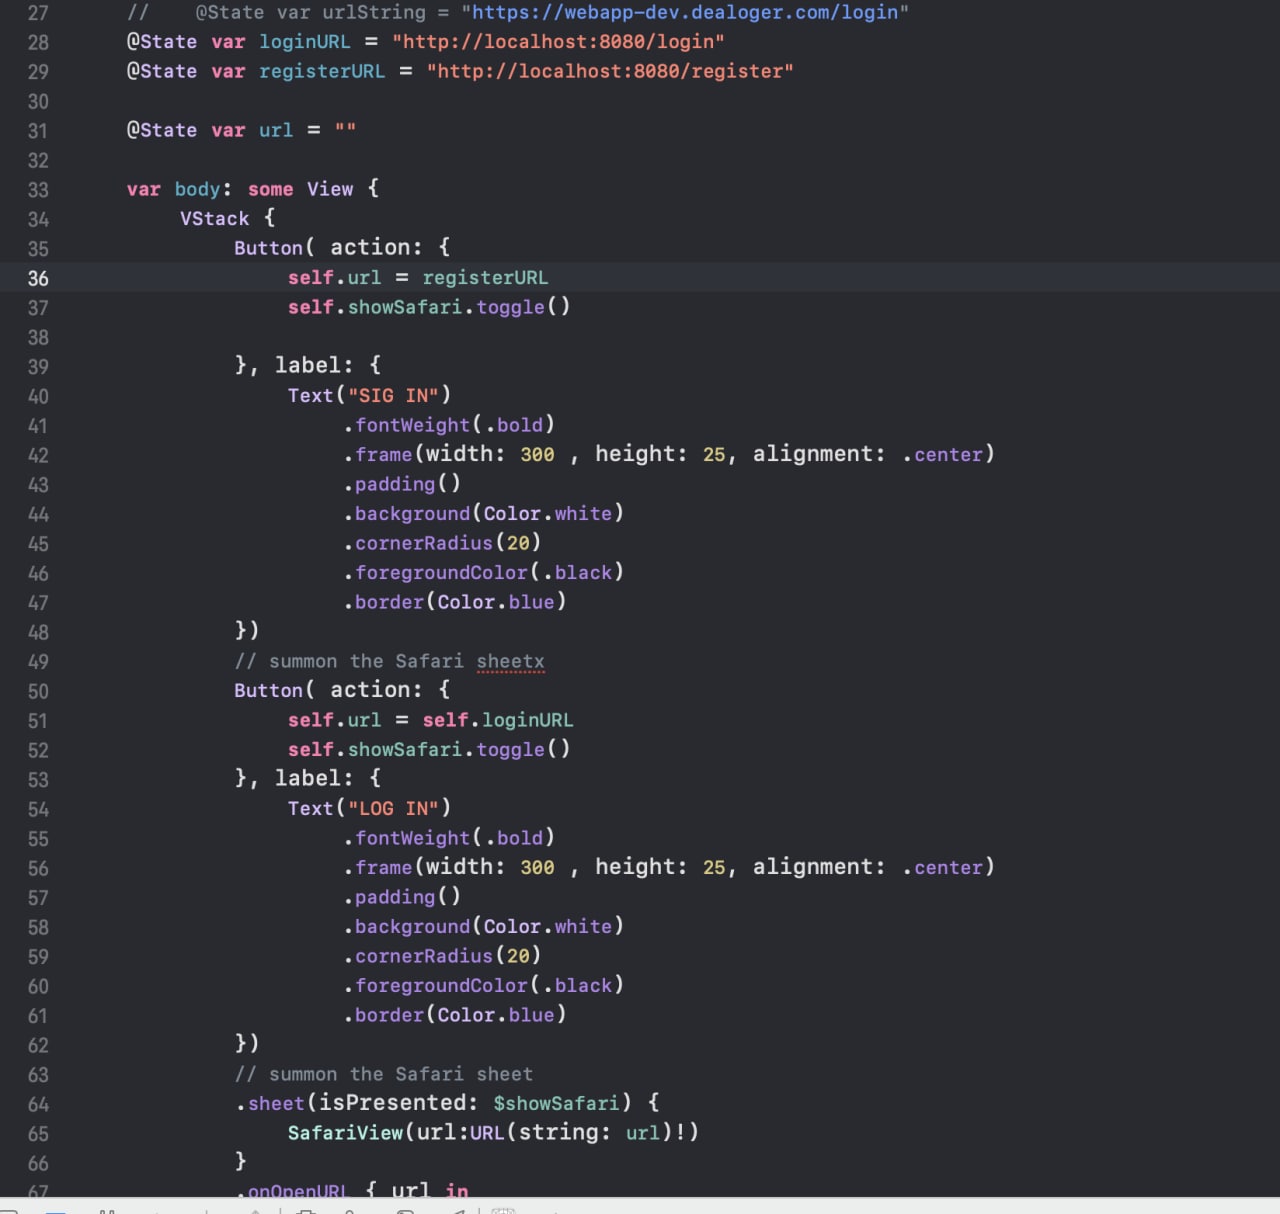Click the value 20 on line 59
This screenshot has height=1214, width=1280.
(x=518, y=956)
